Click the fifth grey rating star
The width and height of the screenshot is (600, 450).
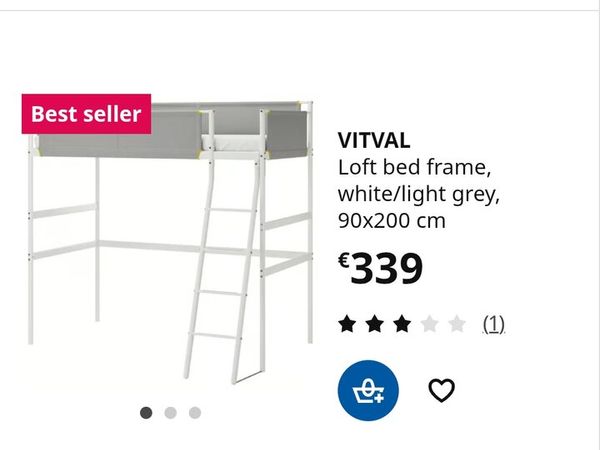tap(457, 324)
